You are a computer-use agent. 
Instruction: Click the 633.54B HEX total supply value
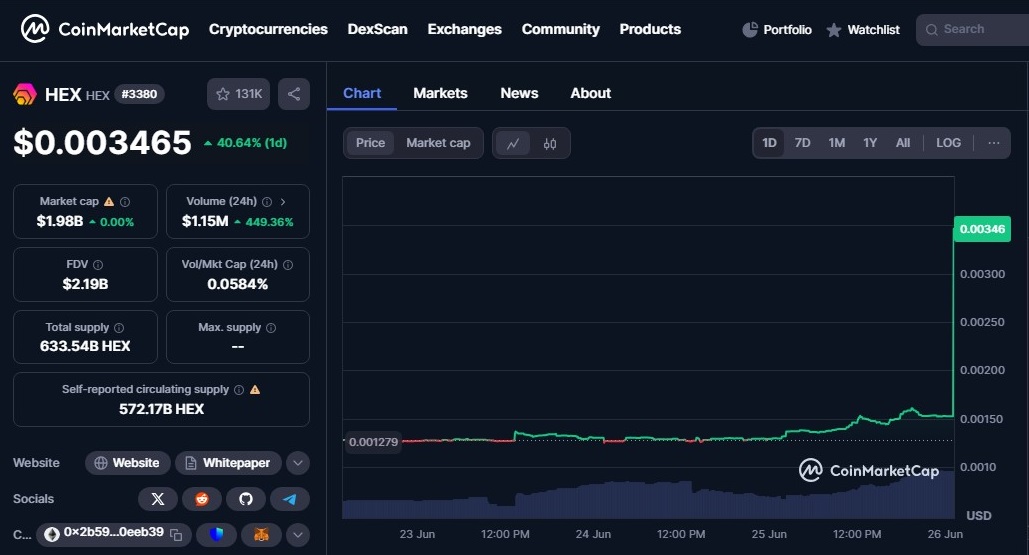(x=85, y=346)
